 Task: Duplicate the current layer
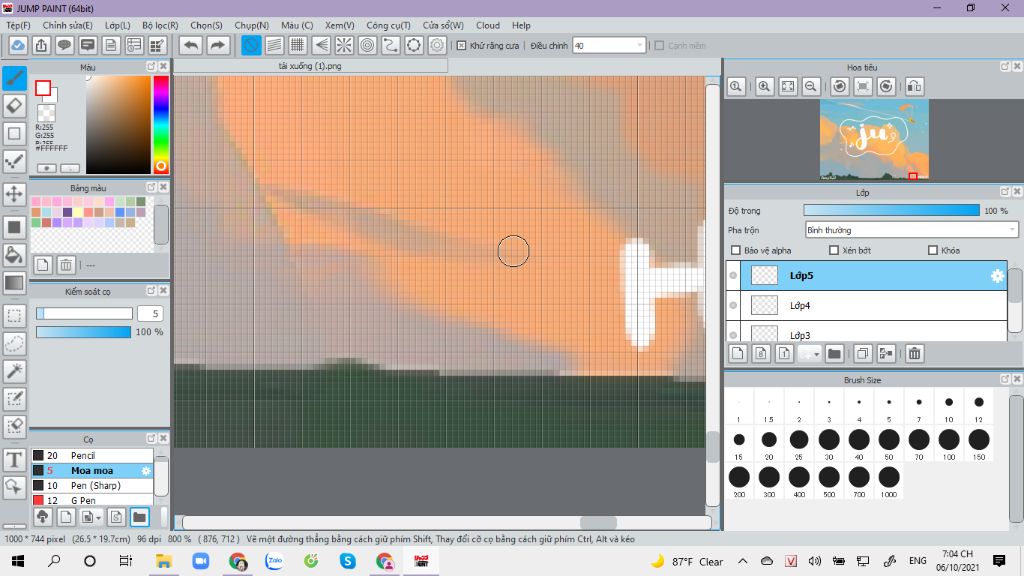pos(862,353)
